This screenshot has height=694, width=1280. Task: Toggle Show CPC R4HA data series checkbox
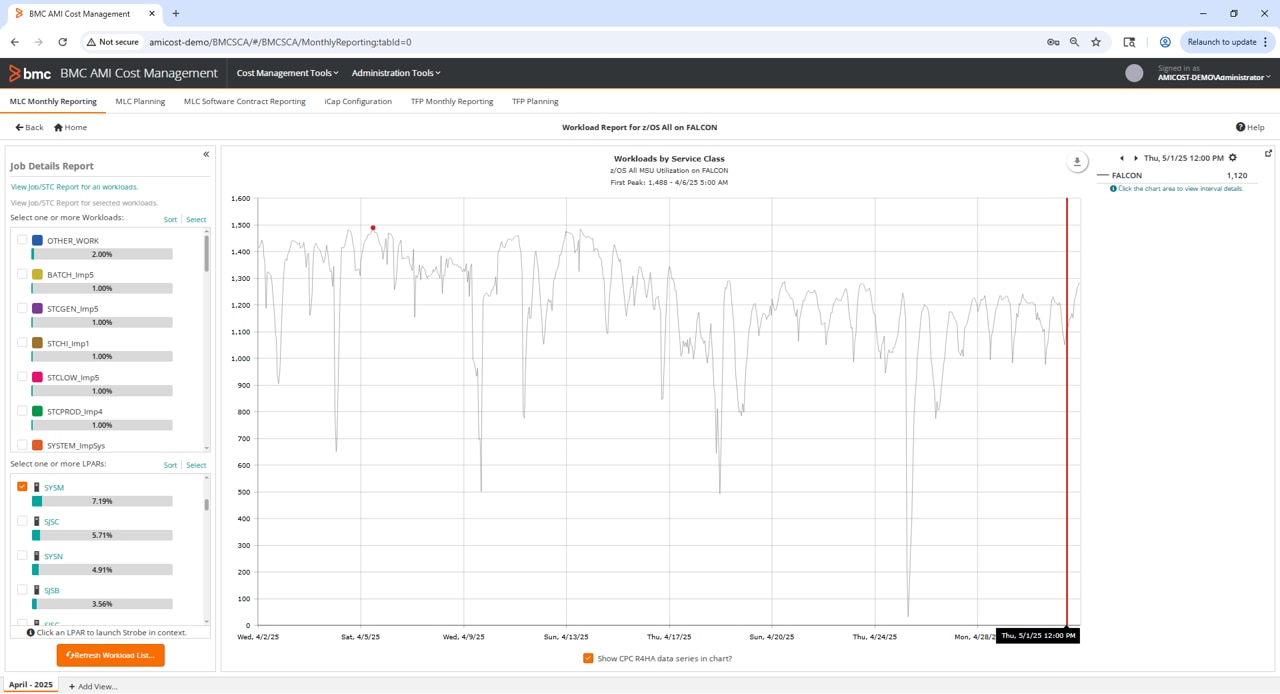(588, 658)
